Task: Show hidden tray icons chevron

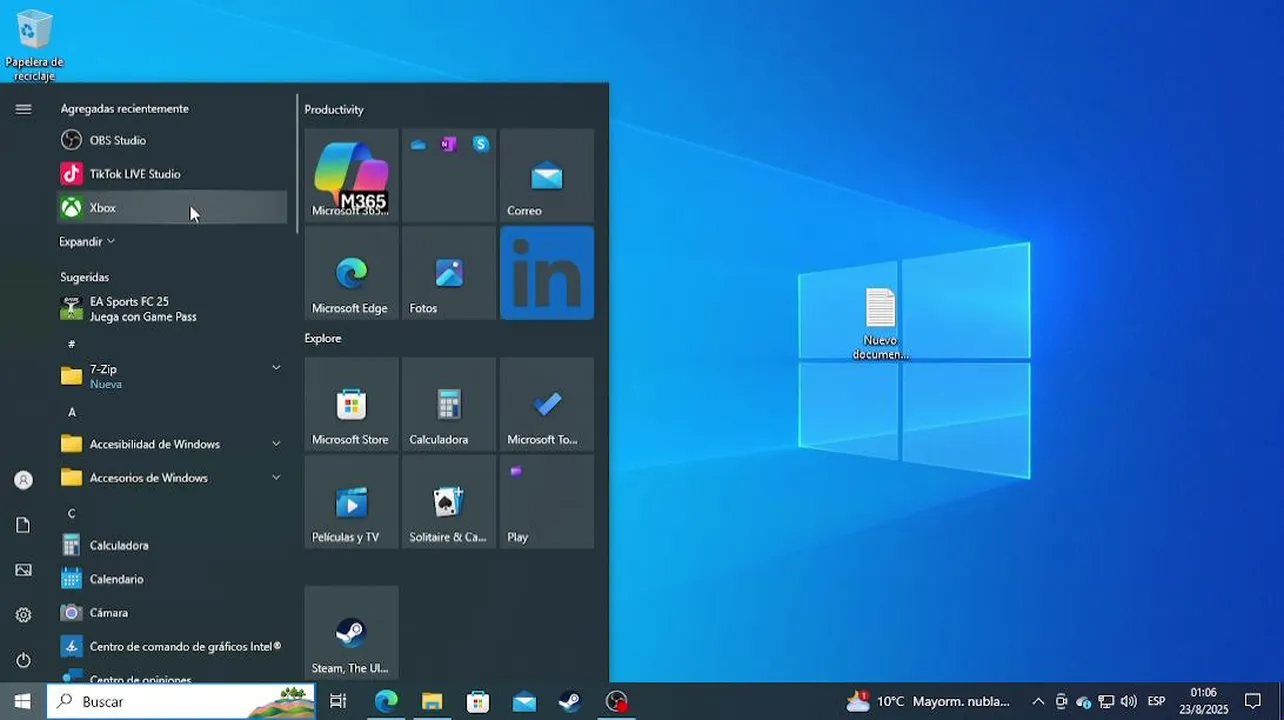Action: (1038, 702)
